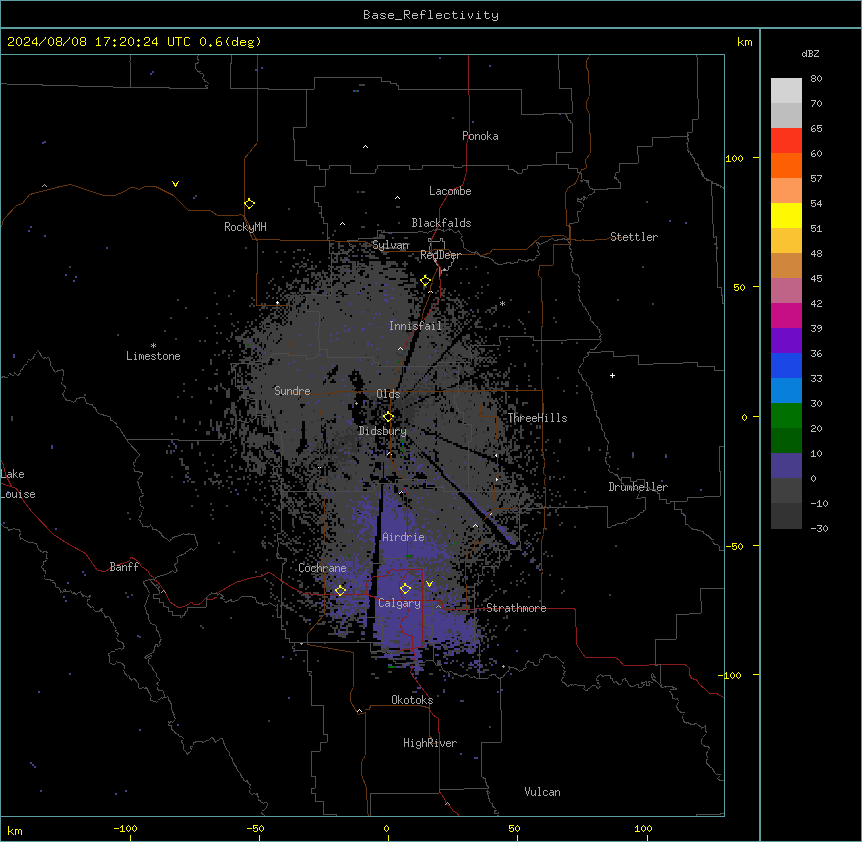Click the Vulcan label
Viewport: 862px width, 842px height.
(542, 792)
